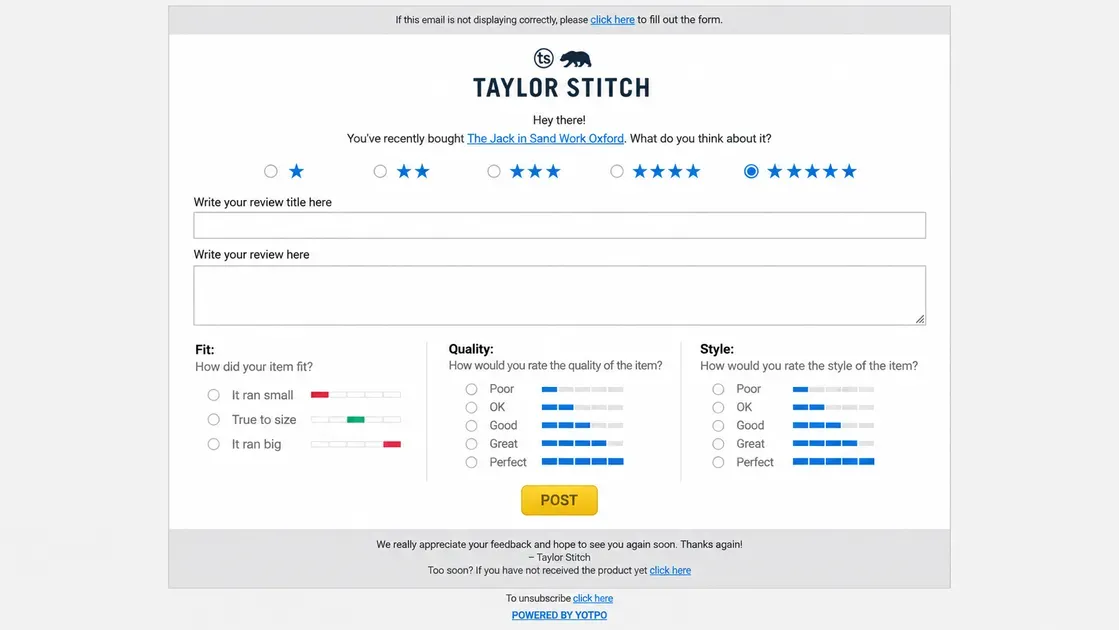Click 'Write your review title here' label
This screenshot has width=1119, height=630.
[x=263, y=202]
